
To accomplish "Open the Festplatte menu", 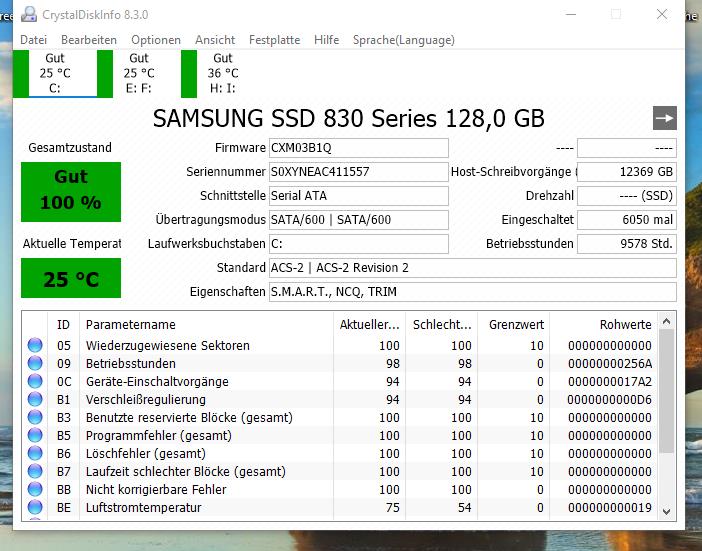I will pos(274,40).
